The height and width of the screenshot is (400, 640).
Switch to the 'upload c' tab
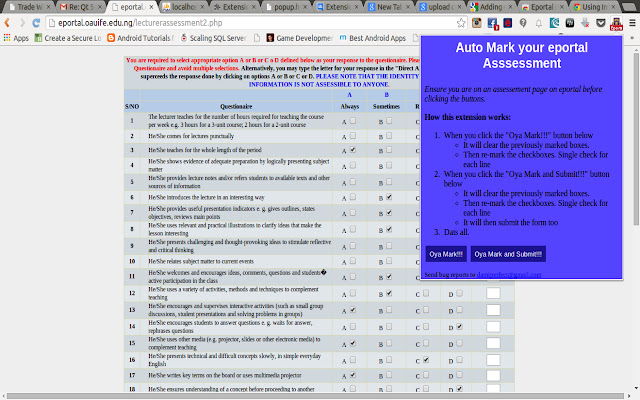[x=440, y=7]
